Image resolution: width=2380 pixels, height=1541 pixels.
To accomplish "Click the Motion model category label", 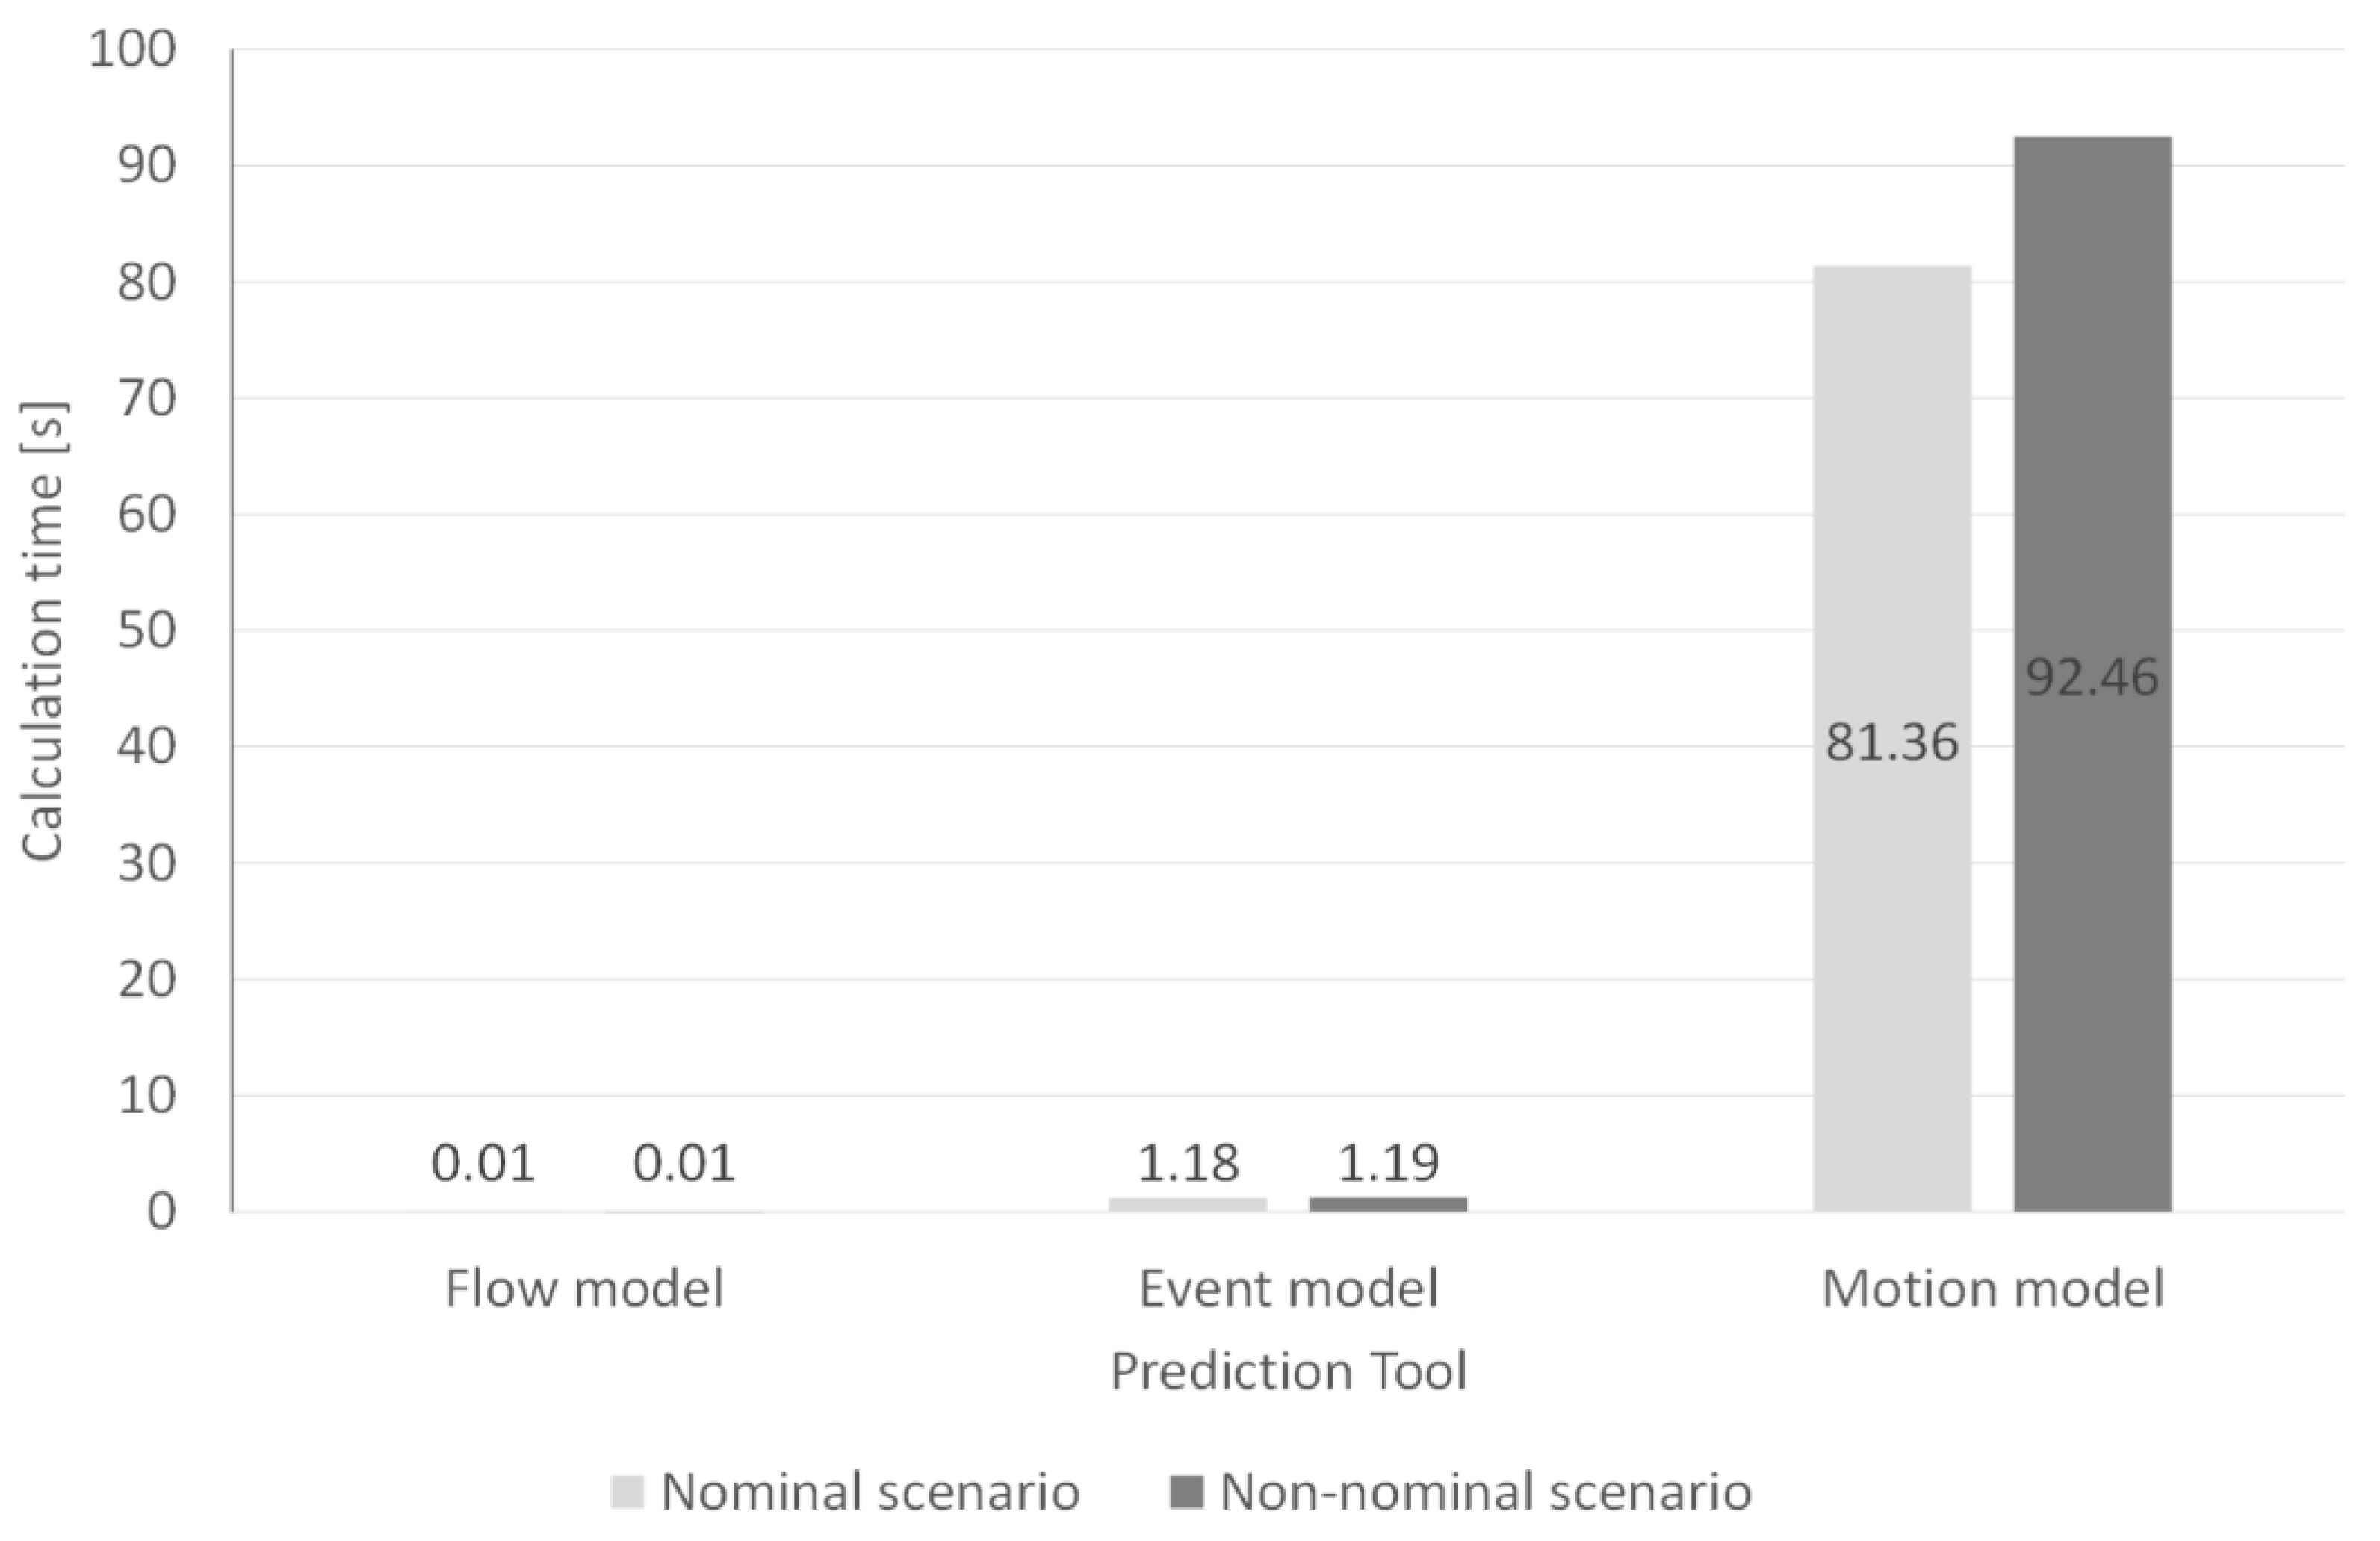I will 1993,1289.
